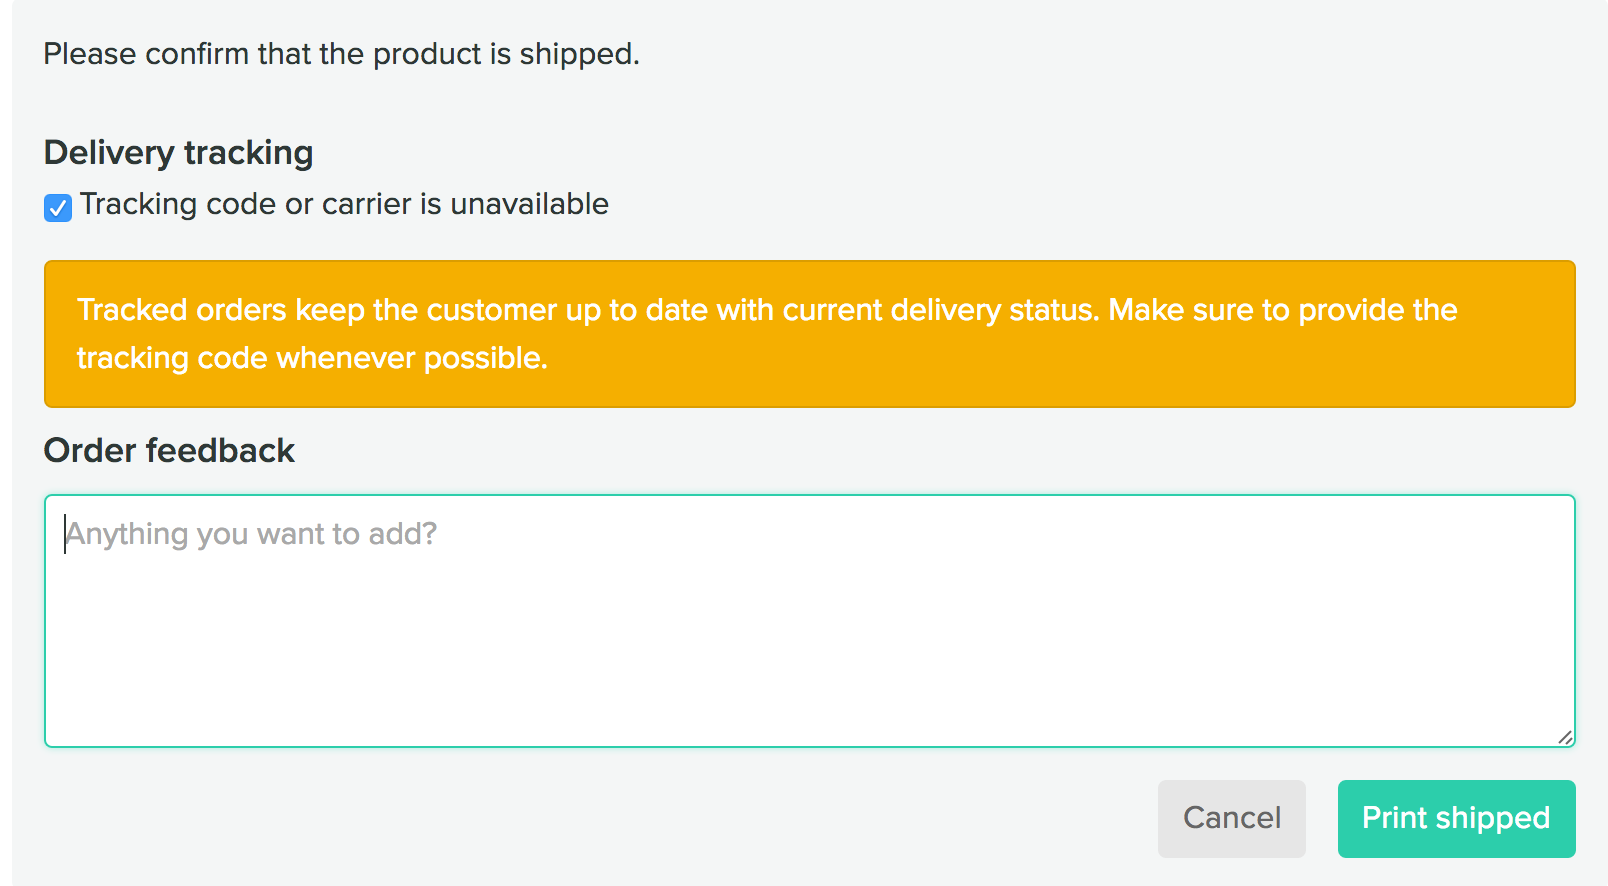
Task: Focus the Order feedback text area
Action: (809, 620)
